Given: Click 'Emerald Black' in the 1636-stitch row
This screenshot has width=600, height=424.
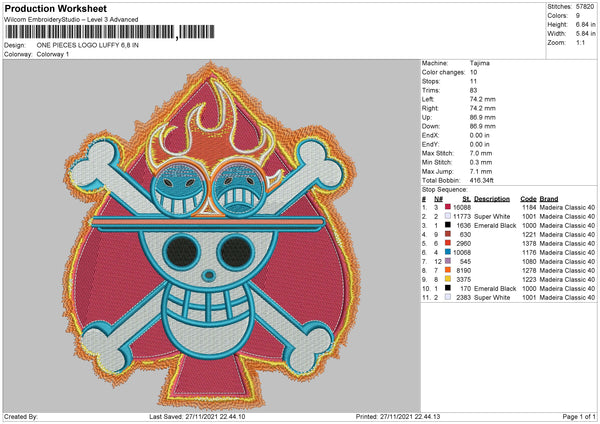Looking at the screenshot, I should pyautogui.click(x=495, y=225).
